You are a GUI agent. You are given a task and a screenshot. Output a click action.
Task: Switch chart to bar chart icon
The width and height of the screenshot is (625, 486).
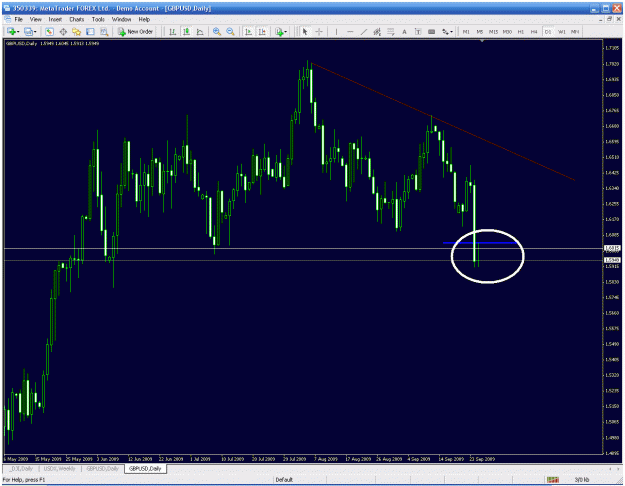point(173,31)
